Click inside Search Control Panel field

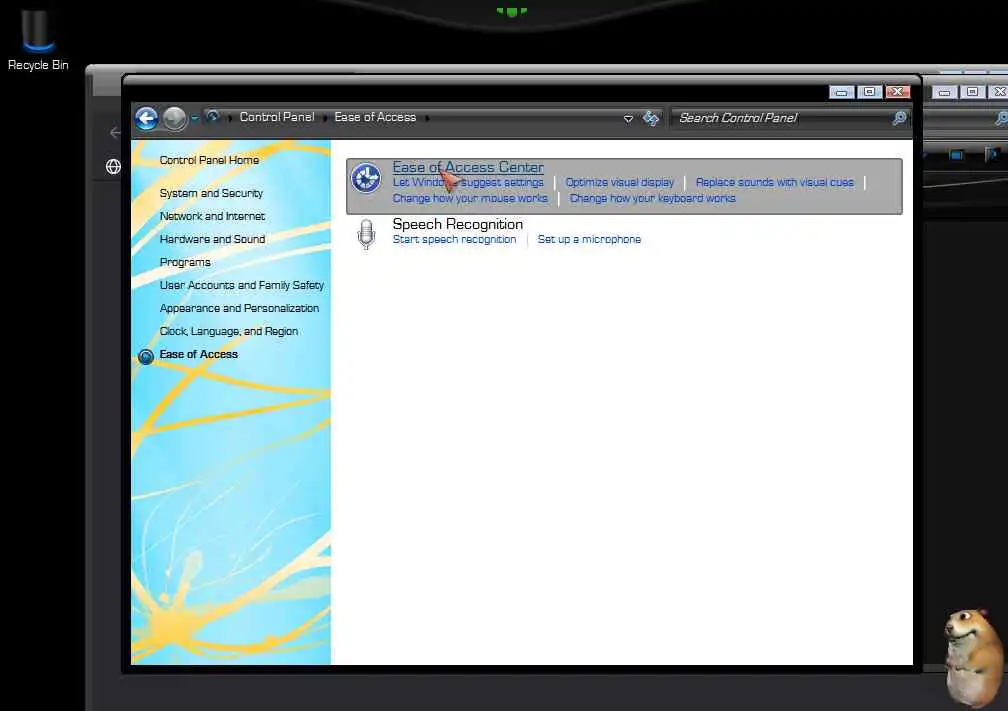coord(781,118)
